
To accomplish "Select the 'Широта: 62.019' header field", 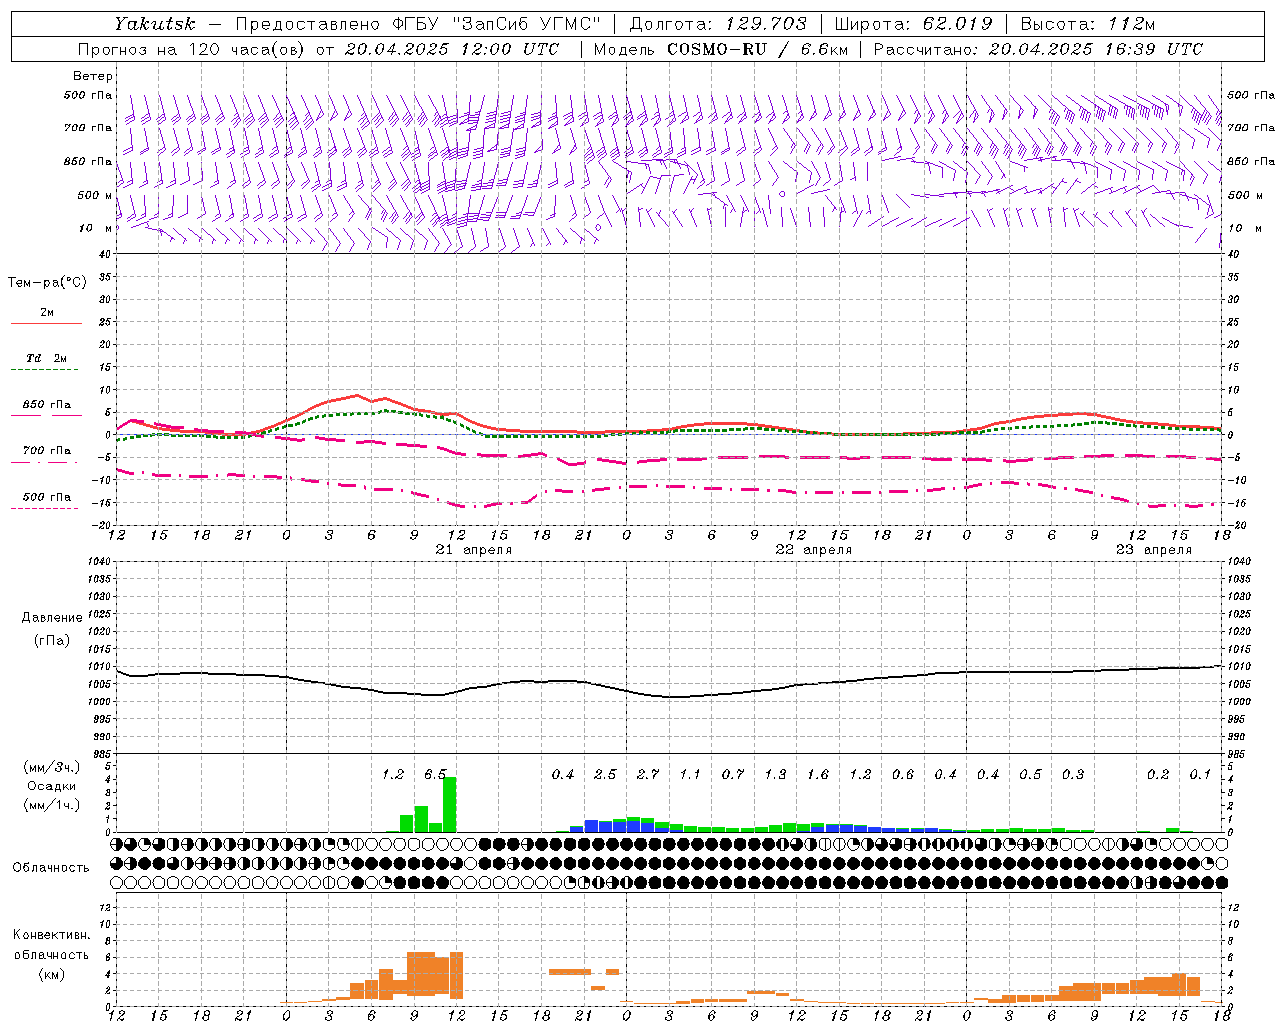I will 913,24.
